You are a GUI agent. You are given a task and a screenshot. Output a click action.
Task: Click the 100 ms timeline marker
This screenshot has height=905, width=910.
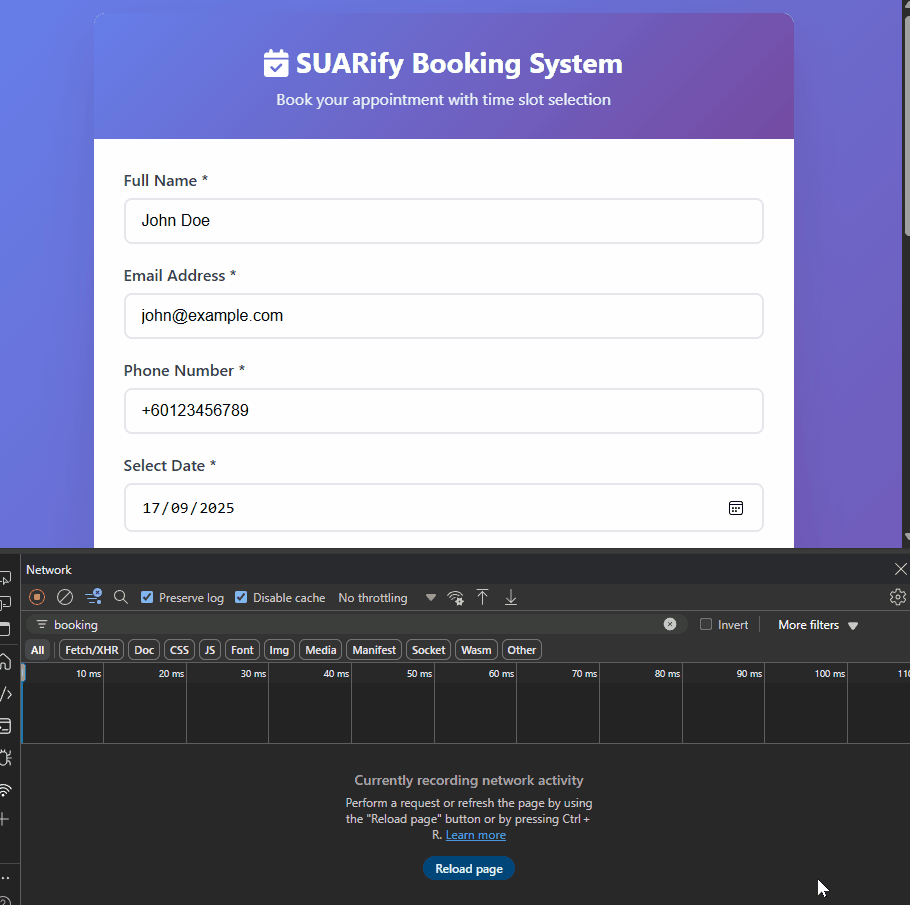pyautogui.click(x=829, y=673)
